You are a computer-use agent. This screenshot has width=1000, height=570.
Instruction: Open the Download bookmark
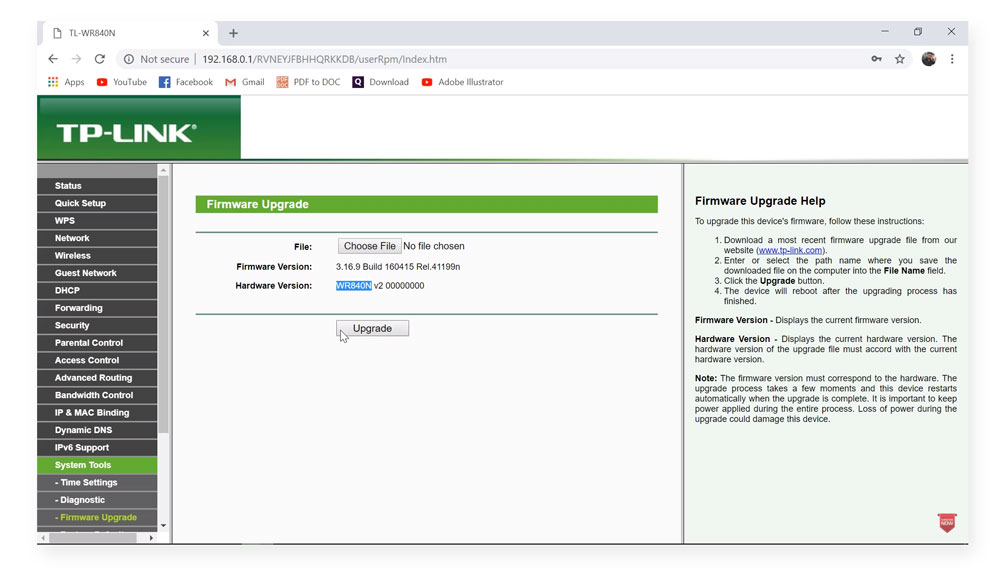coord(380,82)
